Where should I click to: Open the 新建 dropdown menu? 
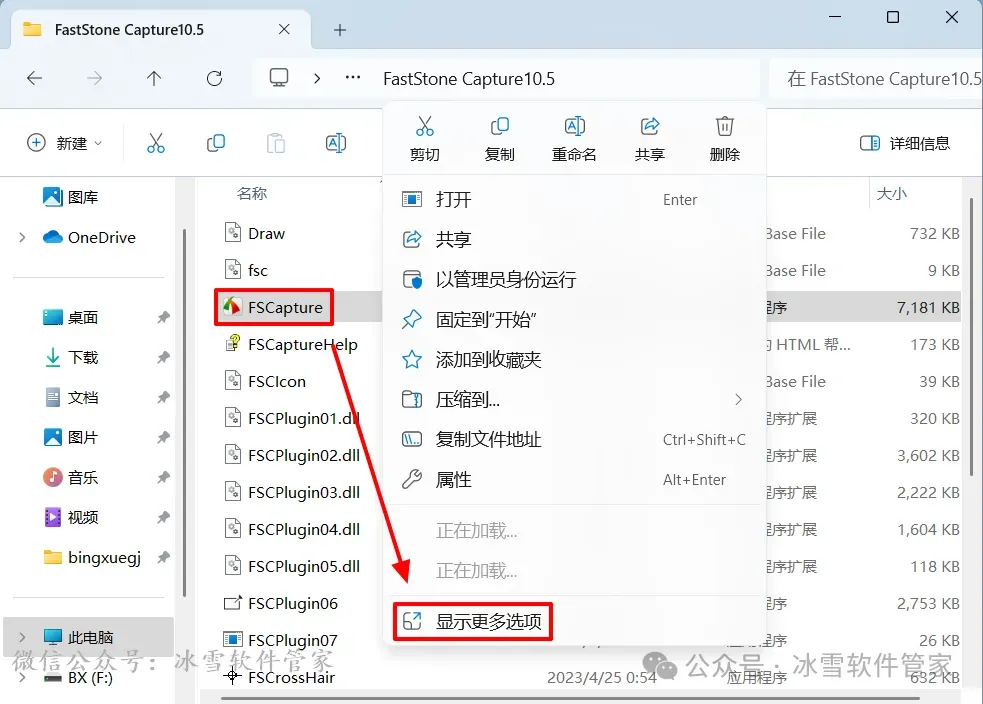coord(64,143)
